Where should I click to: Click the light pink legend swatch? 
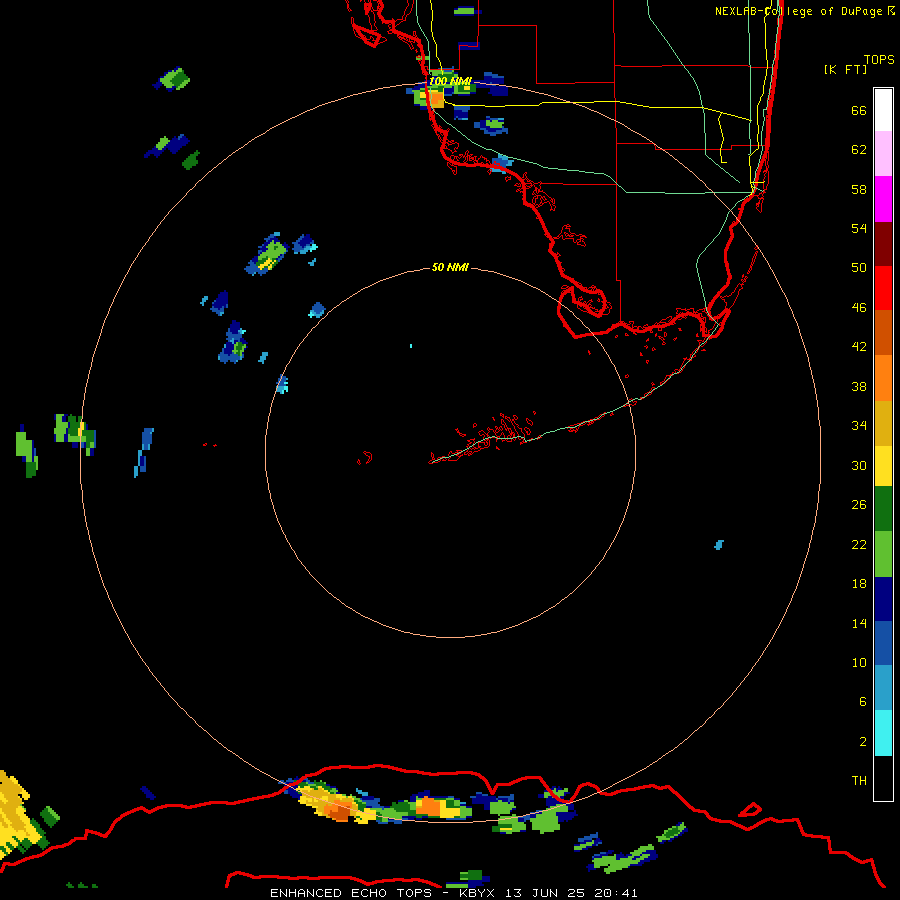(x=883, y=153)
